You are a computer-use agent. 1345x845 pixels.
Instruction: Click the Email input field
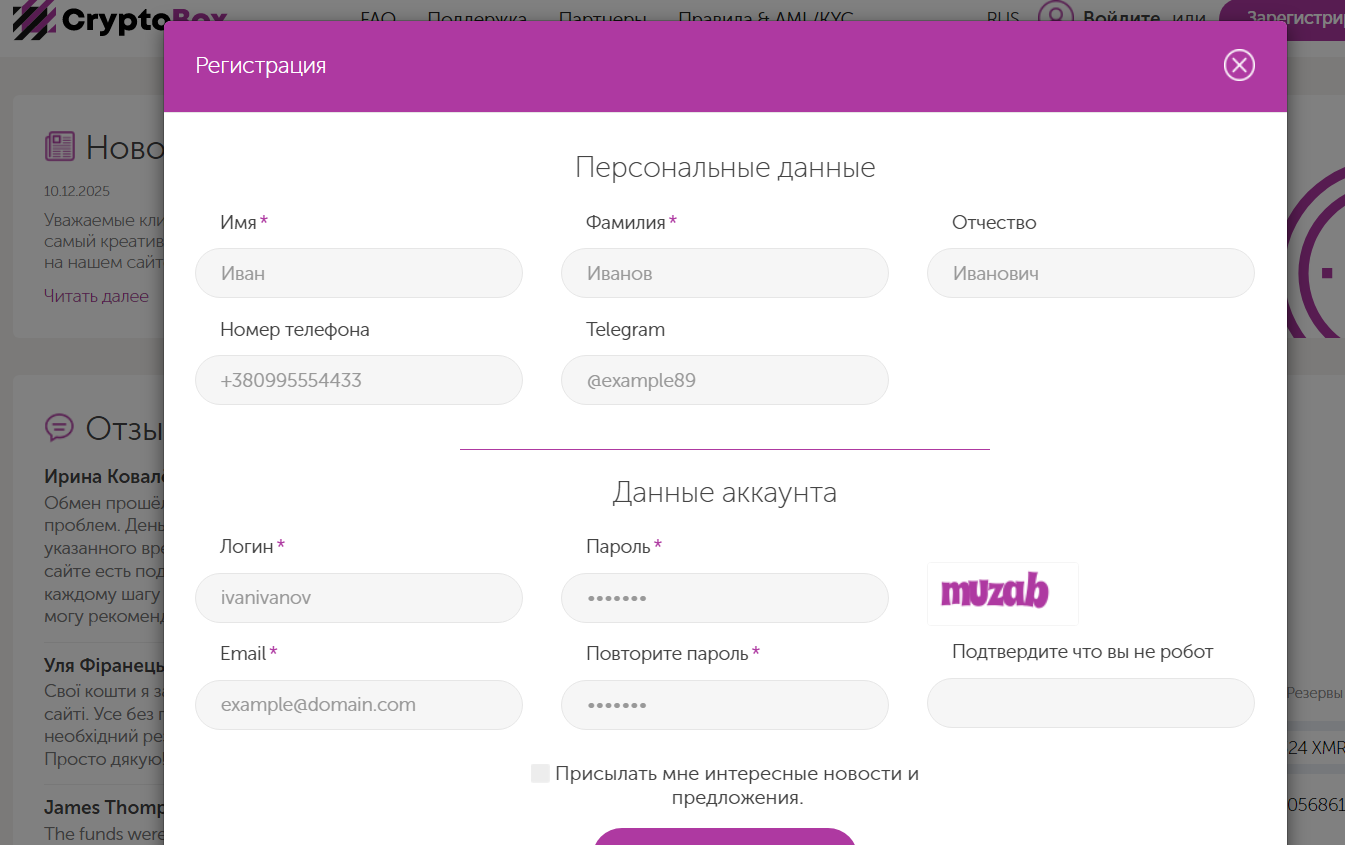pos(358,704)
